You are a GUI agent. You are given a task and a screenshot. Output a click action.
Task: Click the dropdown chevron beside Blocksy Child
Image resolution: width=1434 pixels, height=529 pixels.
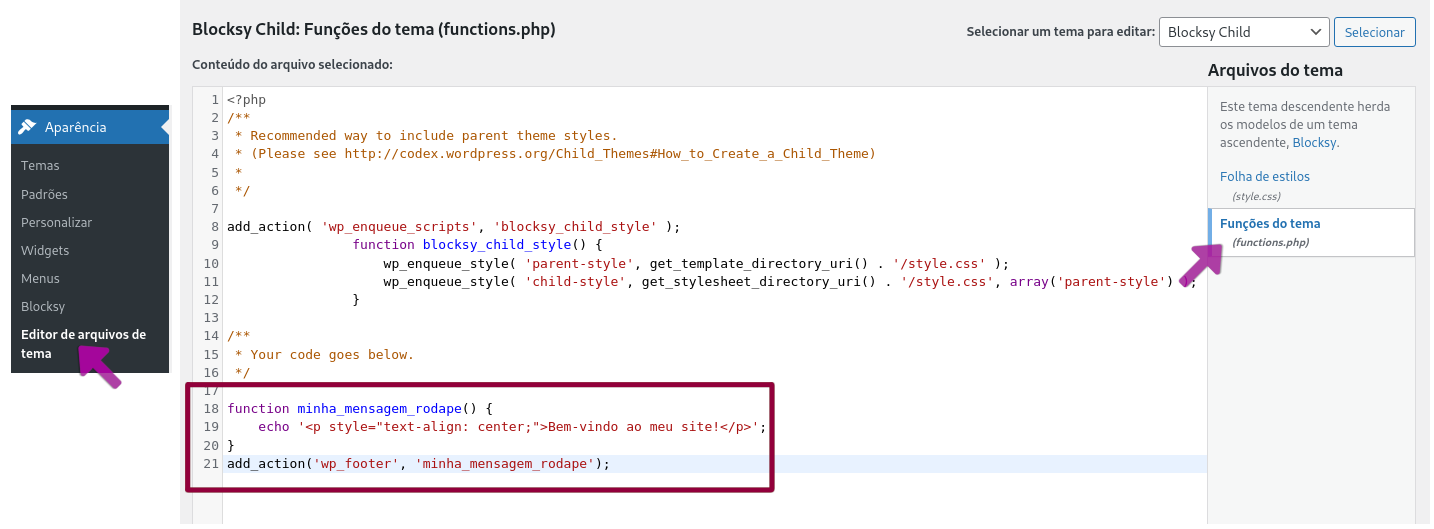pos(1315,32)
